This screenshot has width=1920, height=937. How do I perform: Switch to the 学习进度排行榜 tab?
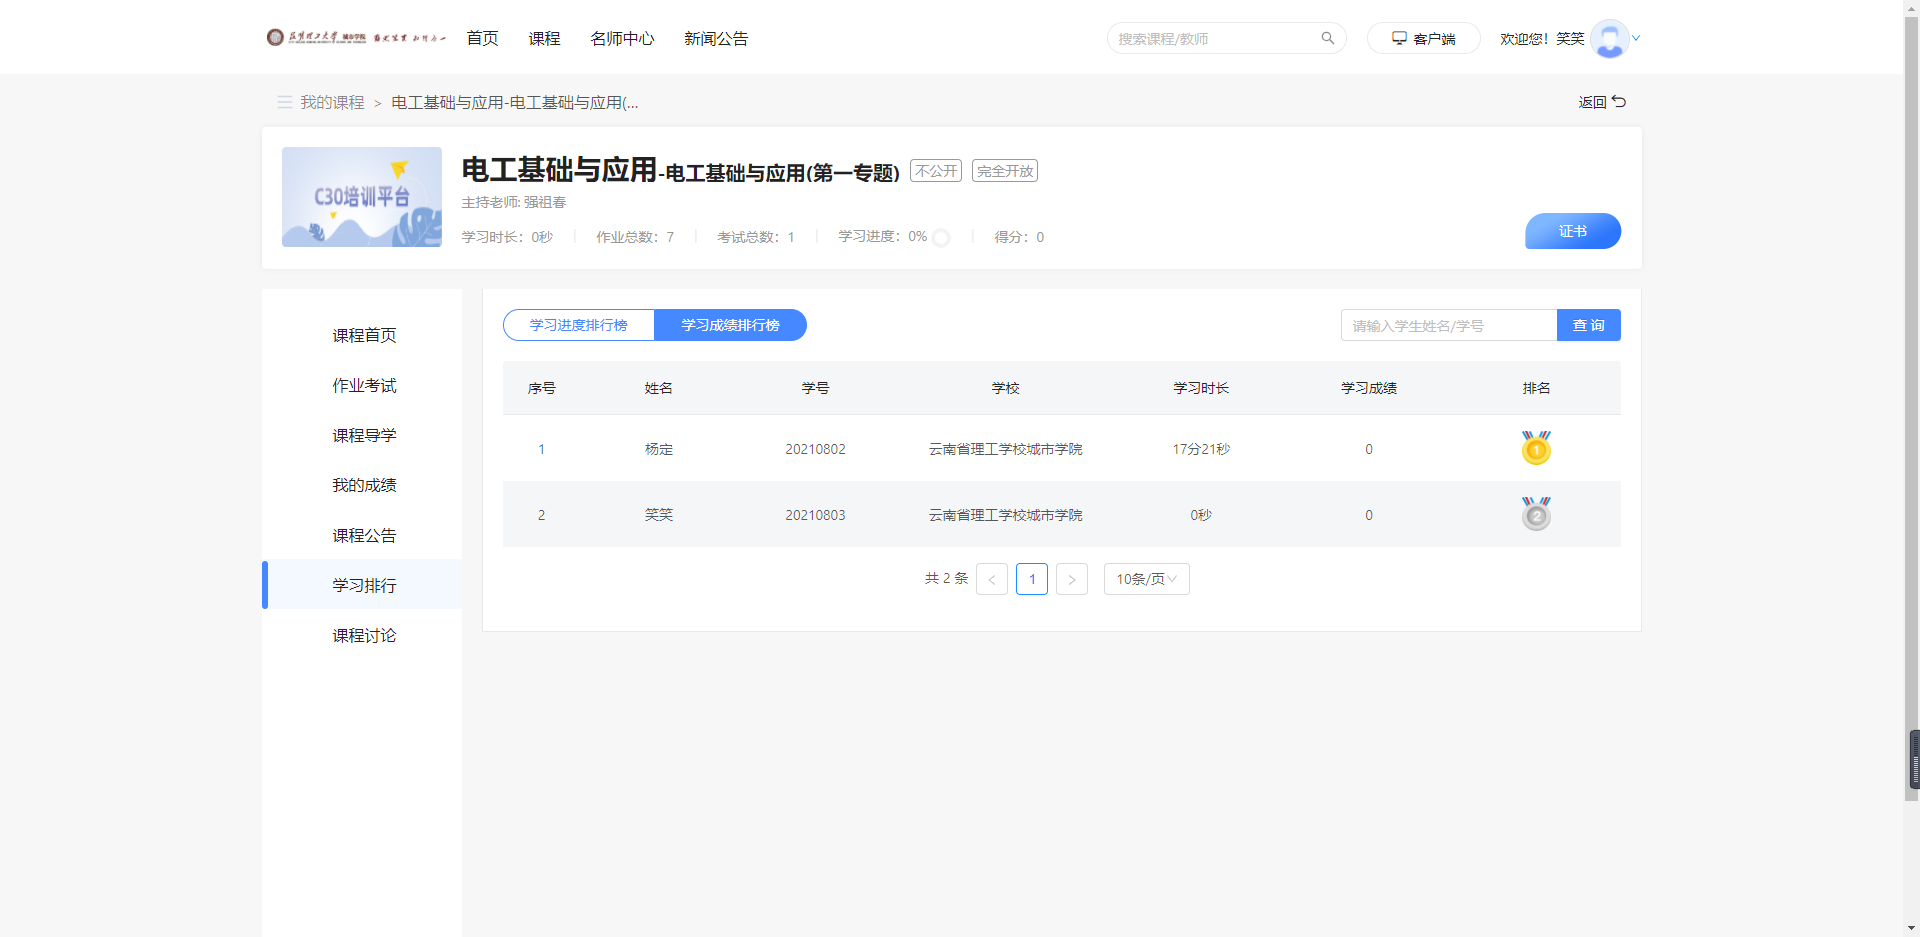pyautogui.click(x=579, y=325)
